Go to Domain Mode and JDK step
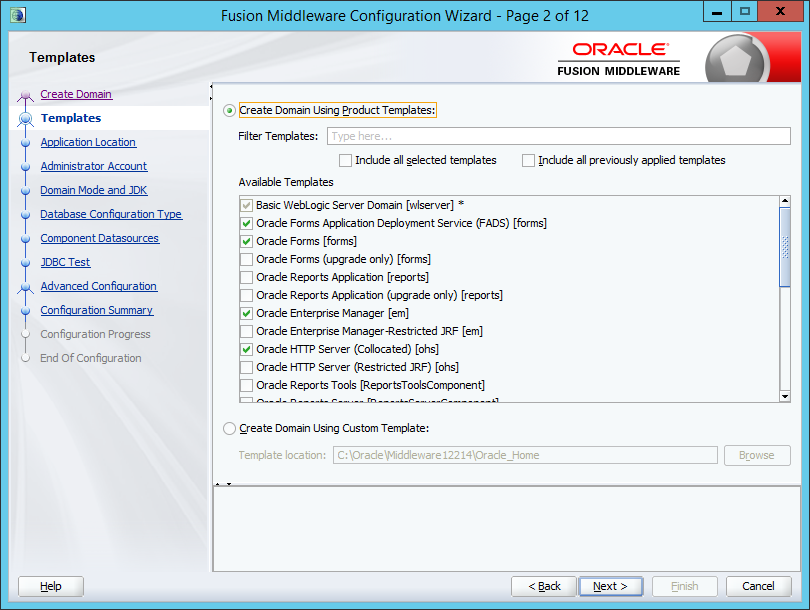The width and height of the screenshot is (810, 610). pos(94,191)
